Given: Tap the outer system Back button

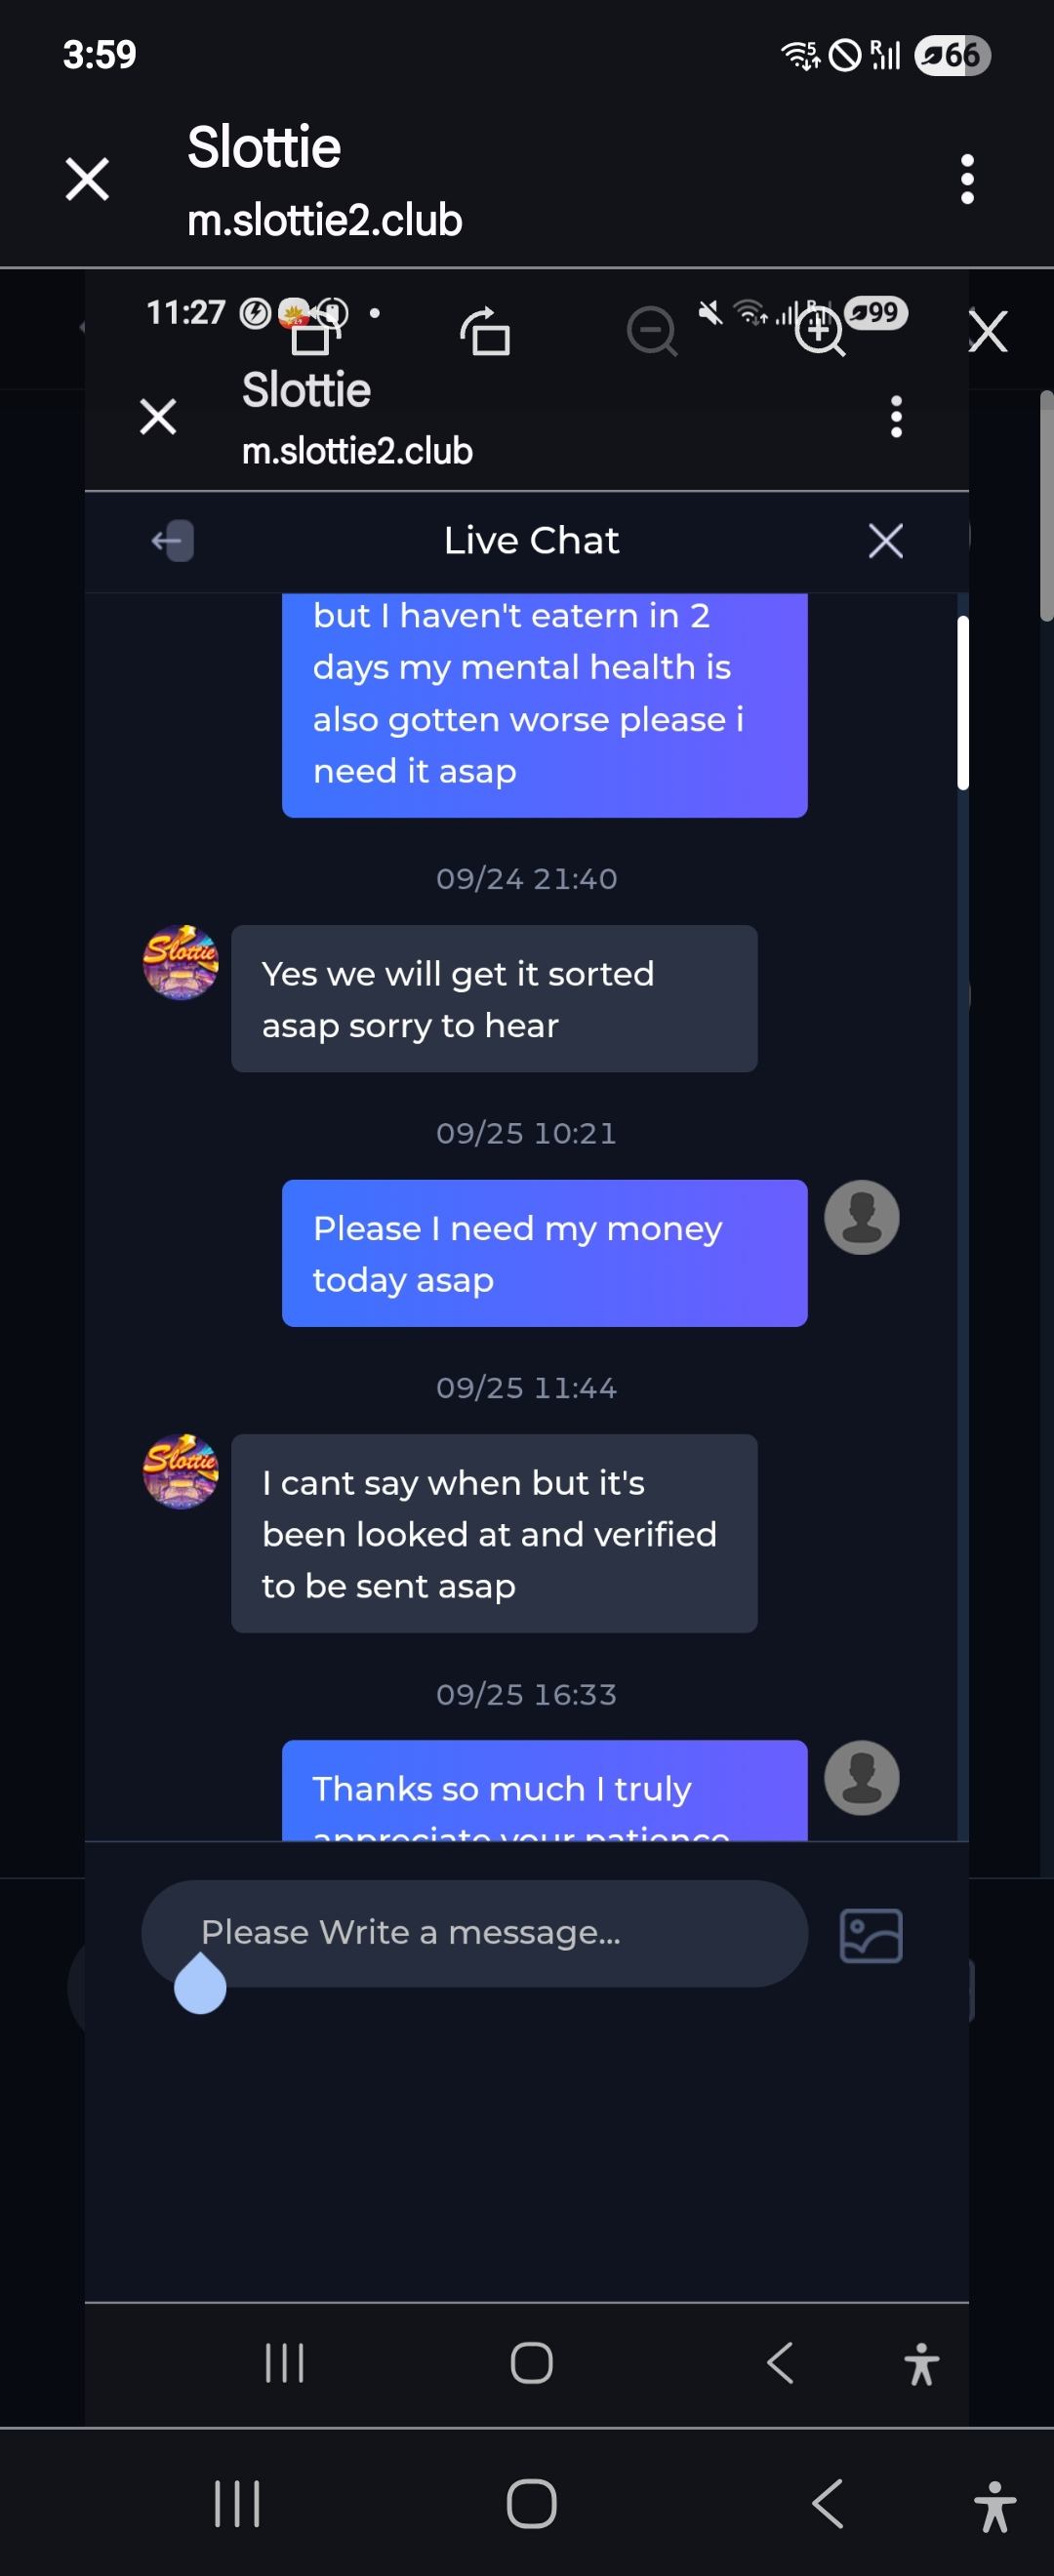Looking at the screenshot, I should coord(828,2503).
